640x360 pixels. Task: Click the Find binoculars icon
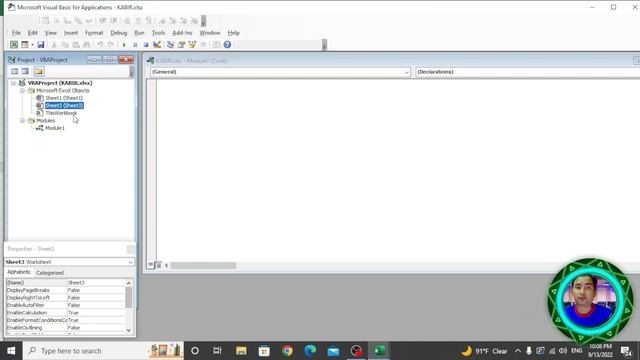pyautogui.click(x=87, y=44)
